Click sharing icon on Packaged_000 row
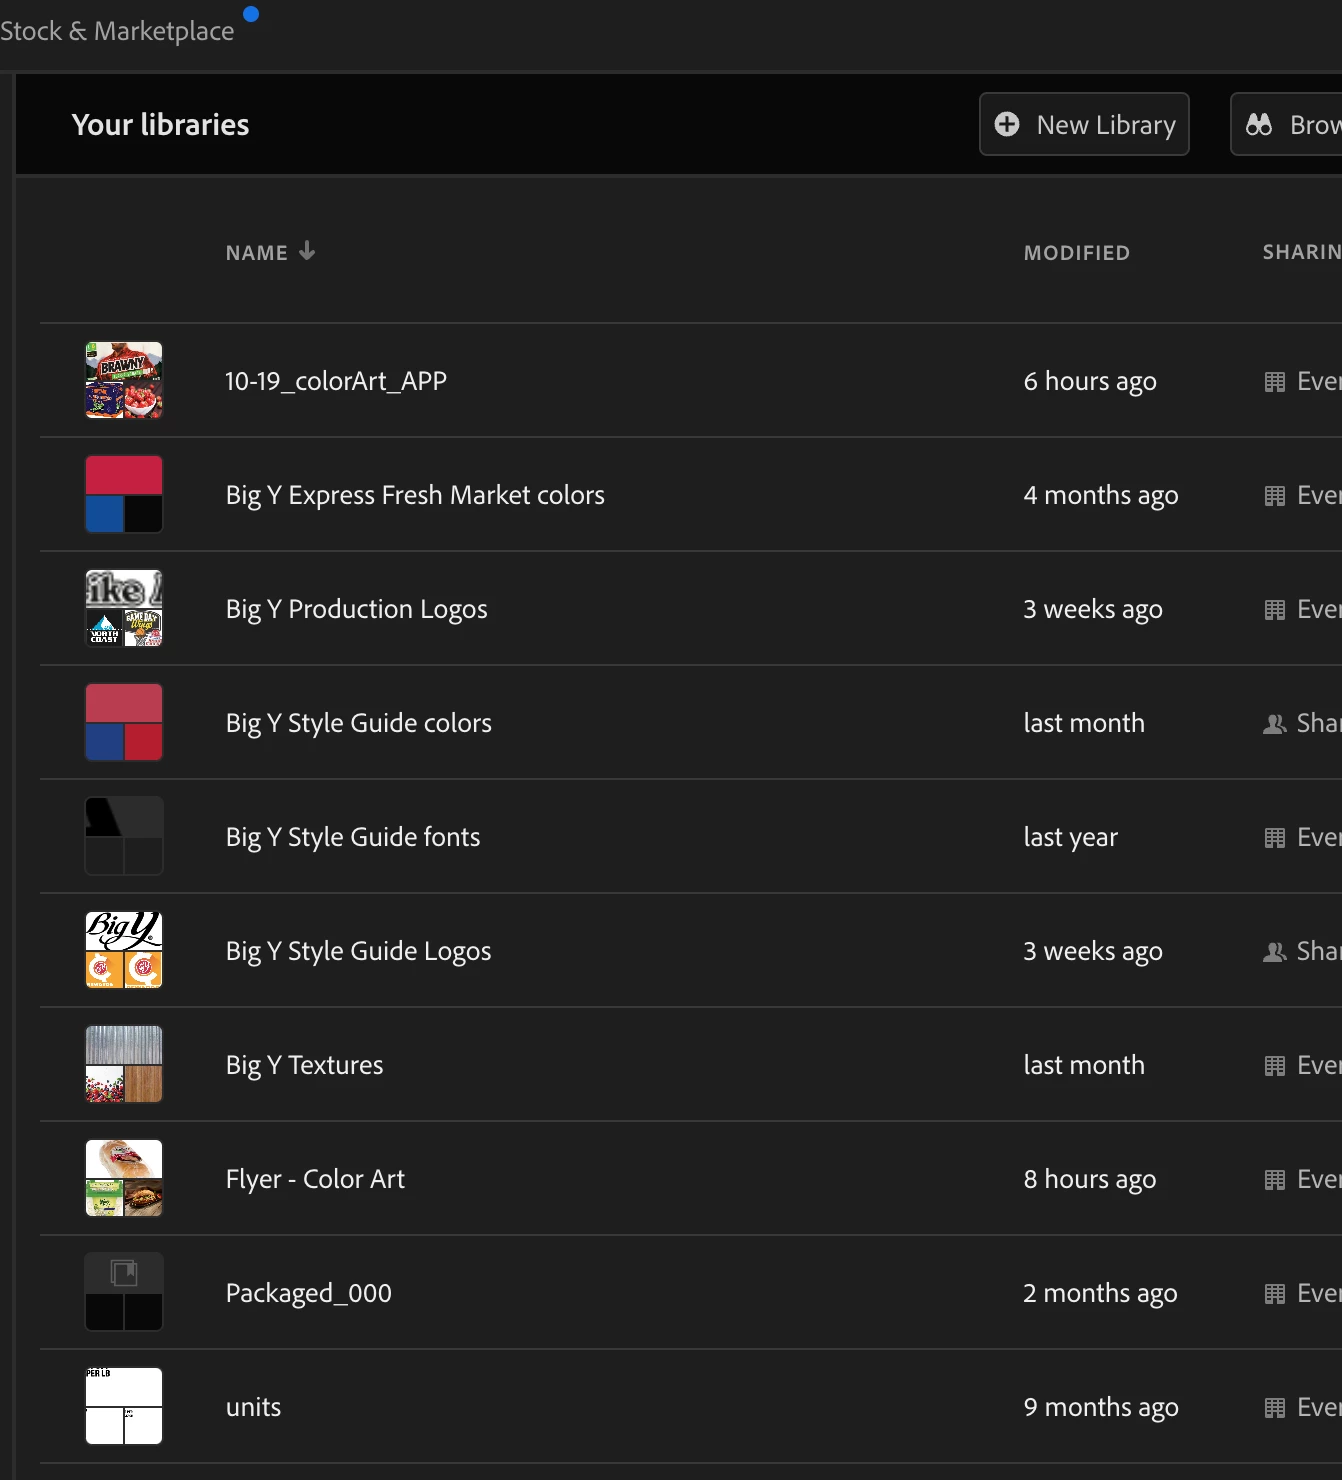The width and height of the screenshot is (1342, 1480). point(1275,1293)
